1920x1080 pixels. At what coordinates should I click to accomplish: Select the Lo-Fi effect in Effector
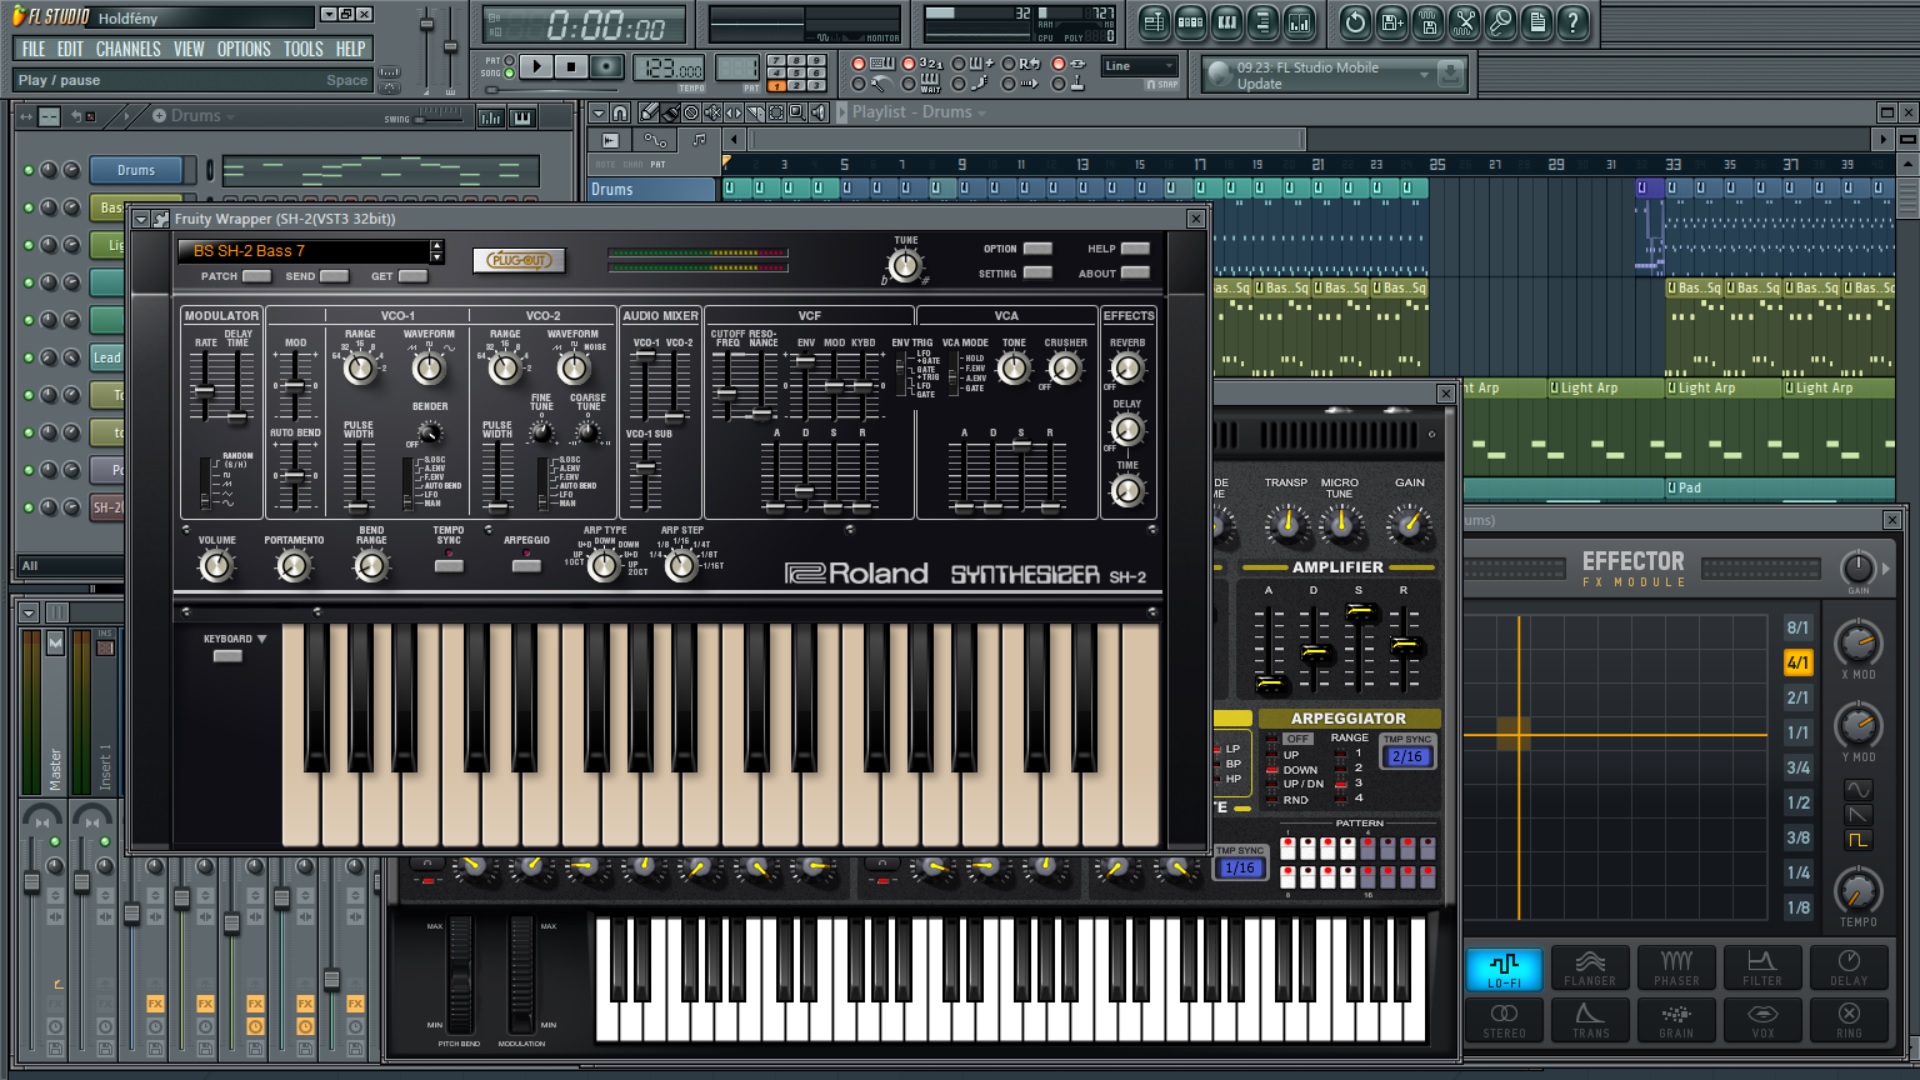point(1504,968)
